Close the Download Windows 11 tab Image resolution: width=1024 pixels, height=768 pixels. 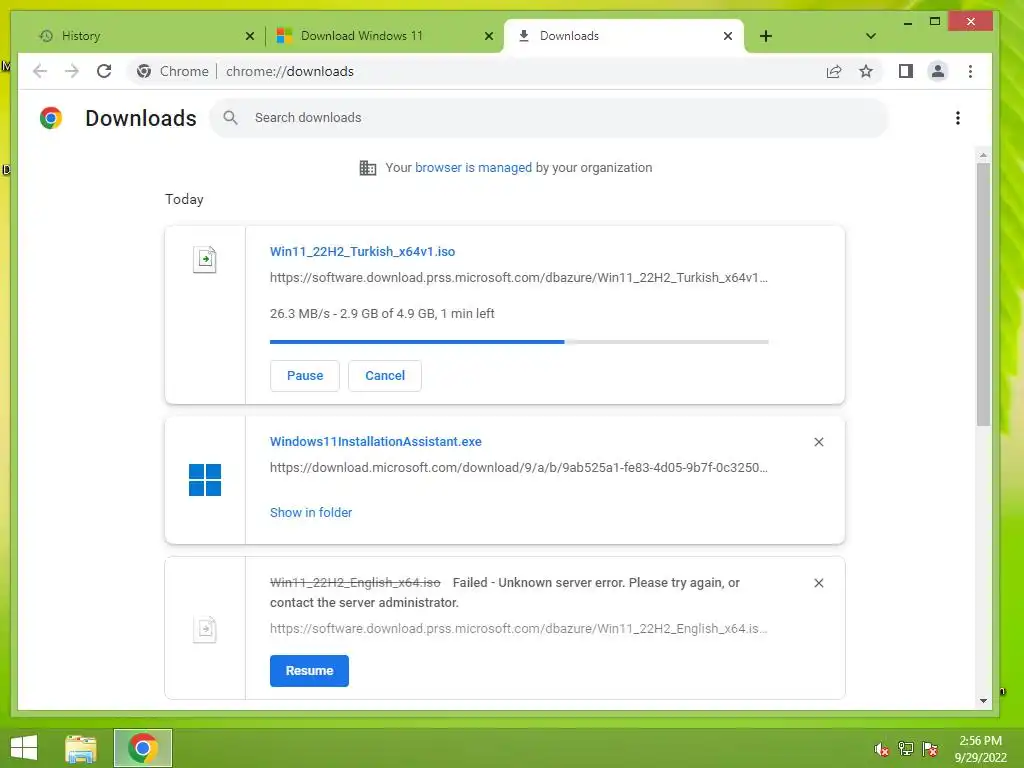488,36
